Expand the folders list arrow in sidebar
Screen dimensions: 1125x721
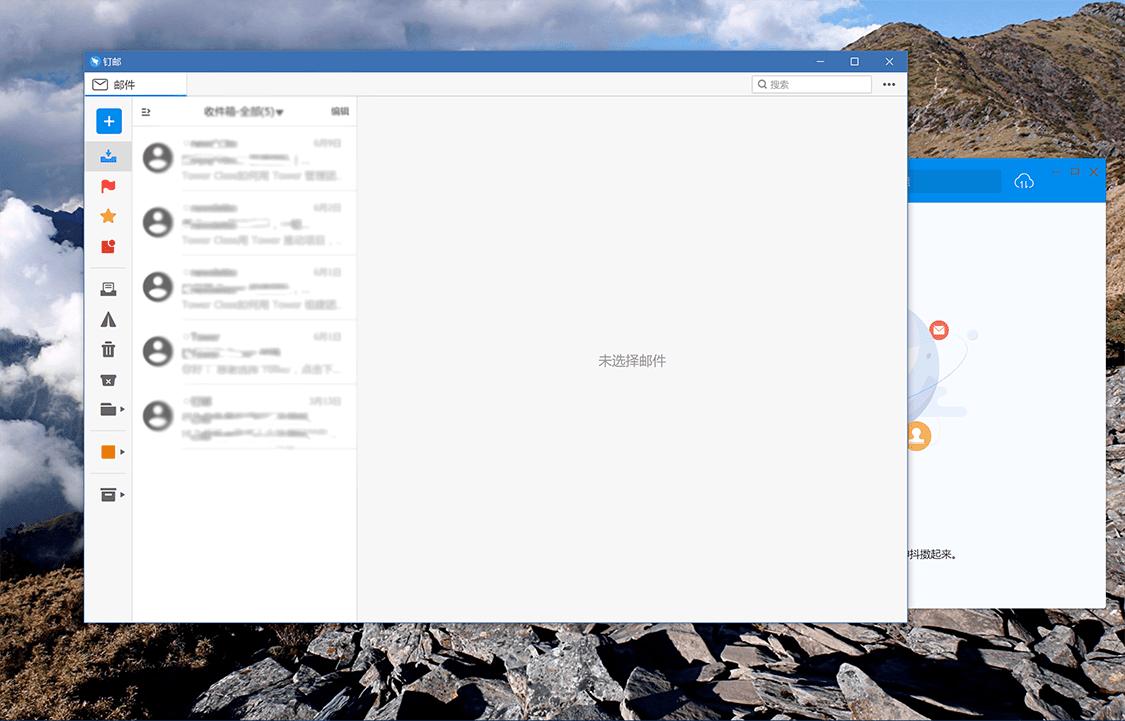[x=123, y=409]
